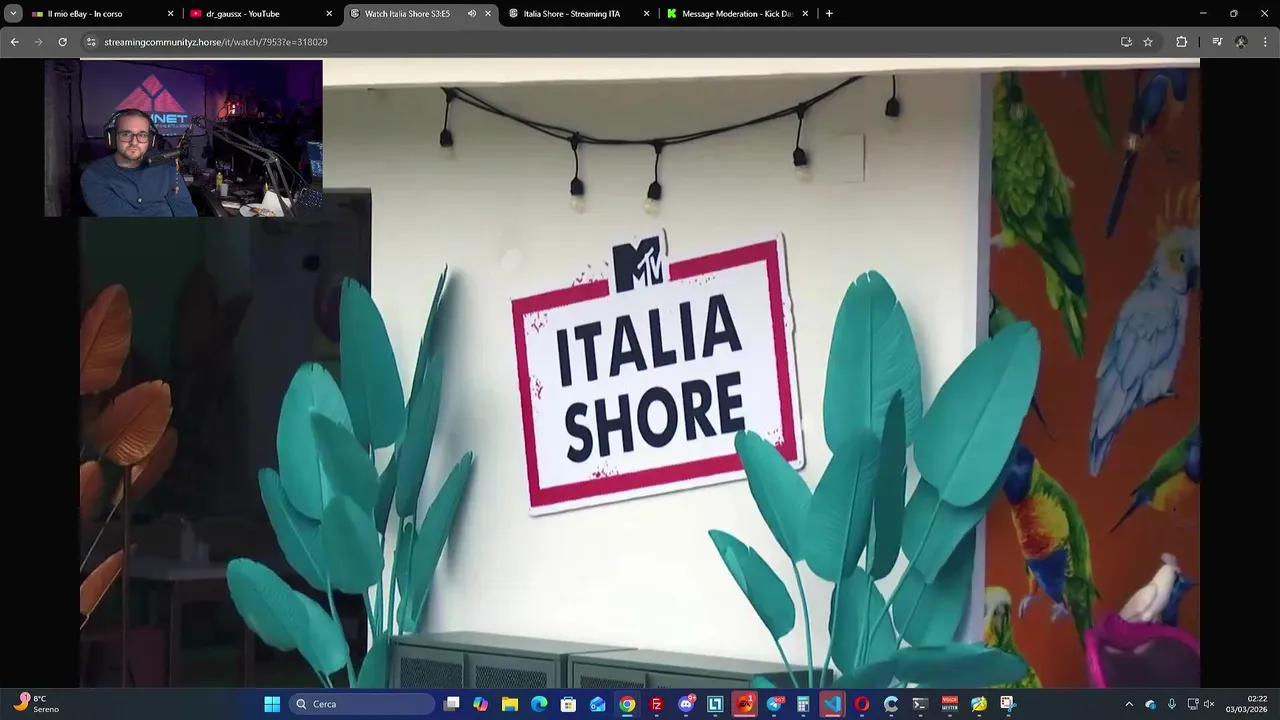Bookmark this page with the star
The width and height of the screenshot is (1280, 720).
1148,42
